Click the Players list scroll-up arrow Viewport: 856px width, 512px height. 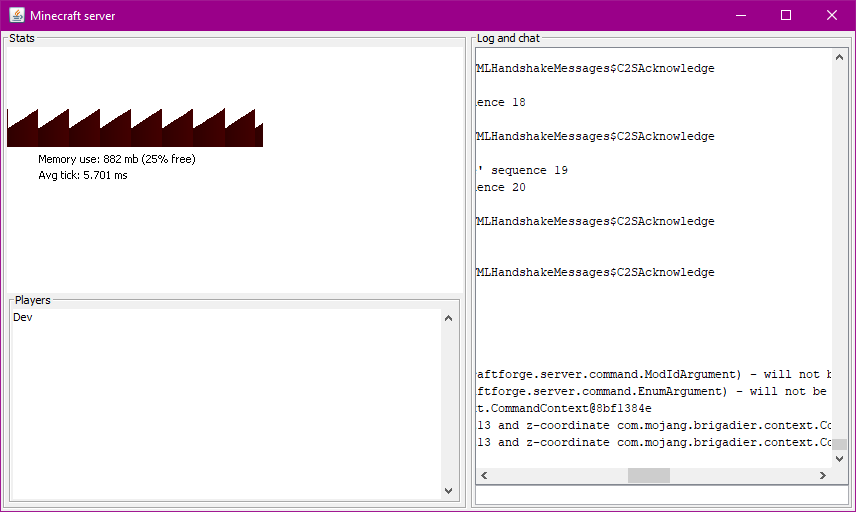click(448, 318)
